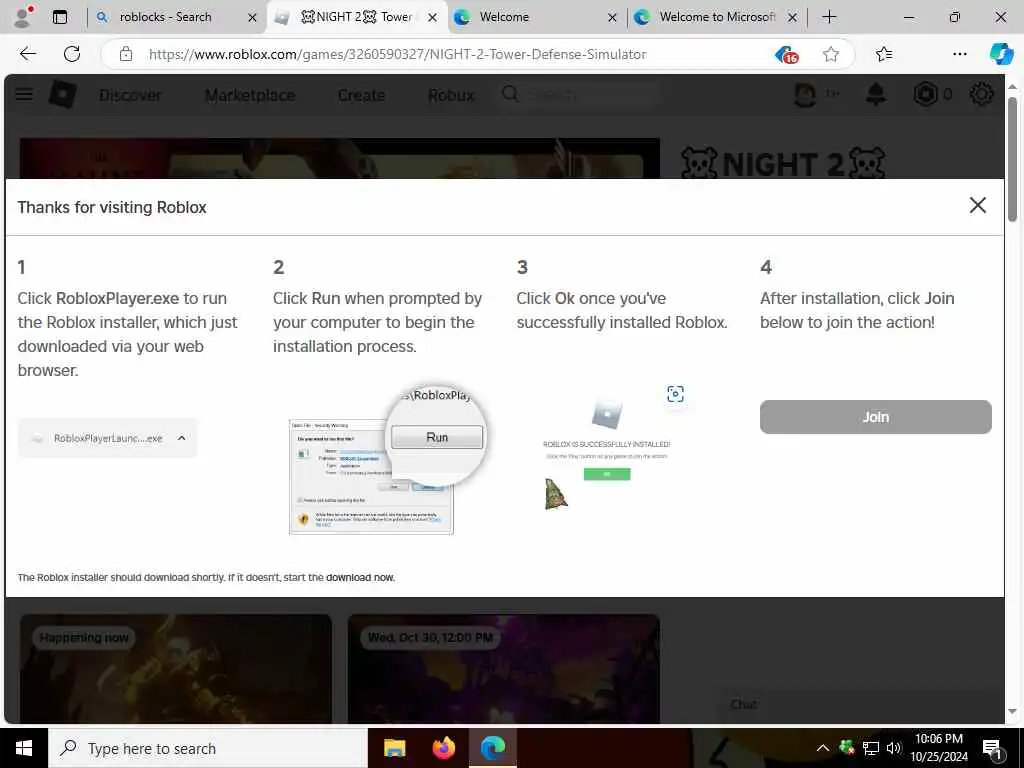The width and height of the screenshot is (1024, 768).
Task: Expand the RobloxPlayerLauncher.exe download chevron
Action: click(x=182, y=438)
